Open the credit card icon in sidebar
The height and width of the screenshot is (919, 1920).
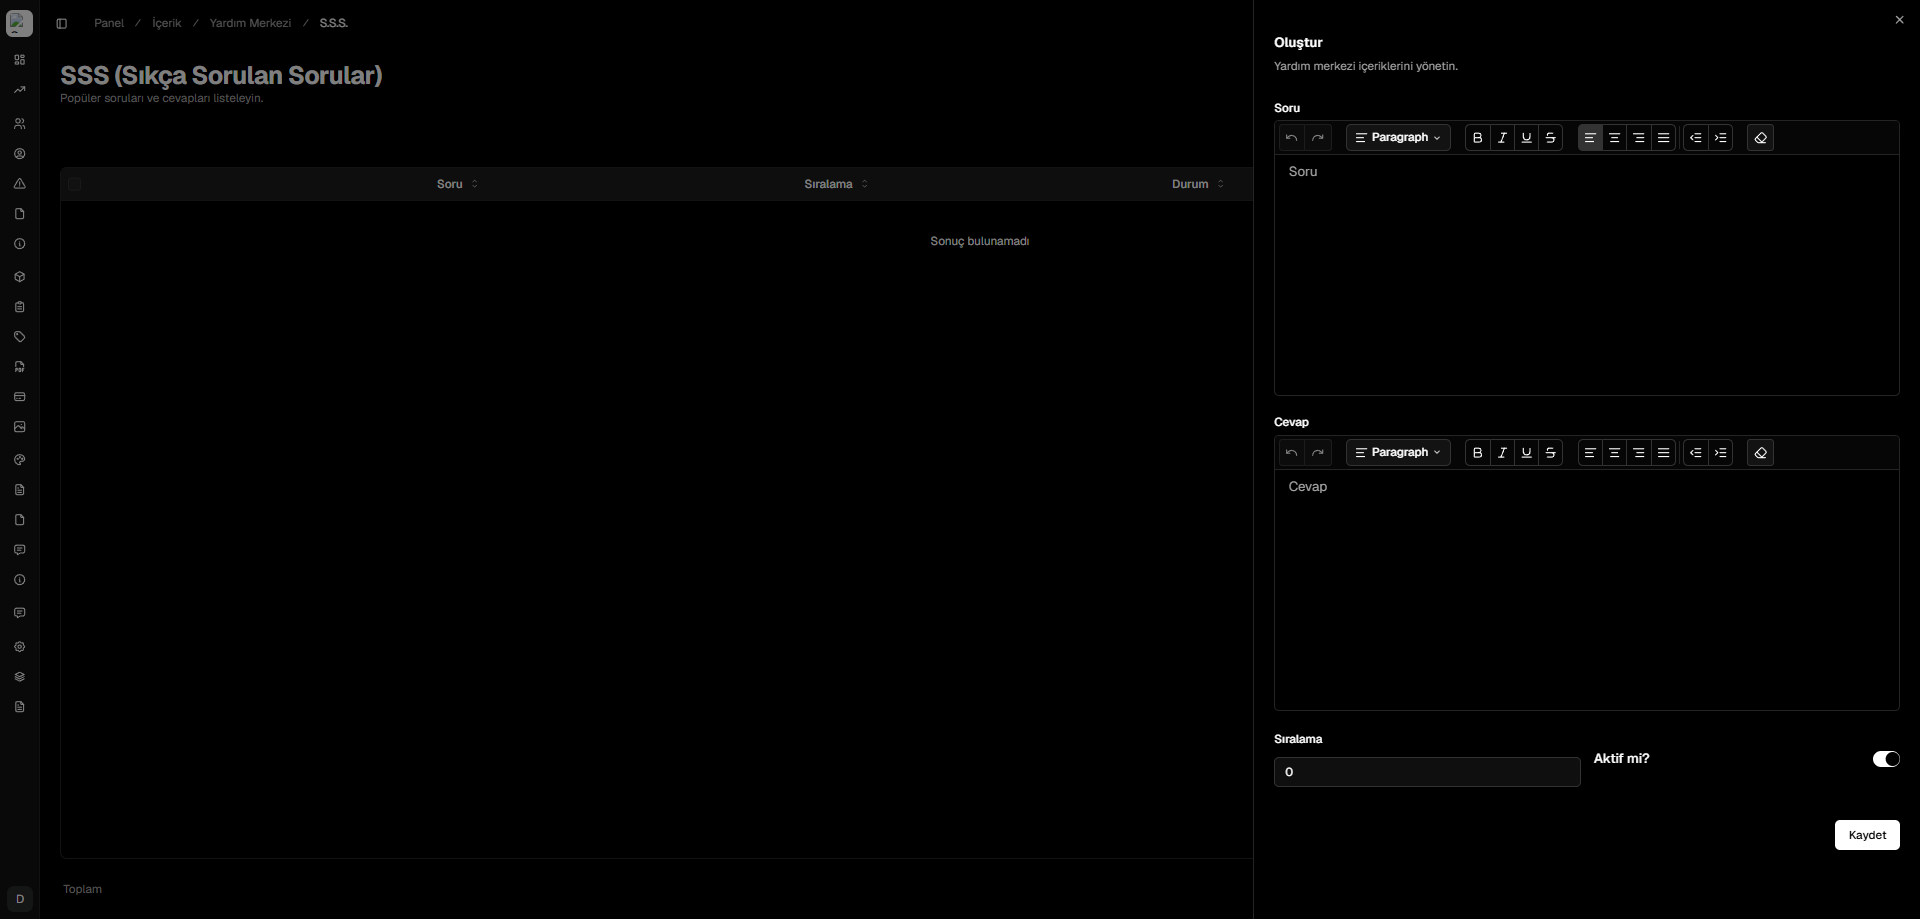pos(19,397)
